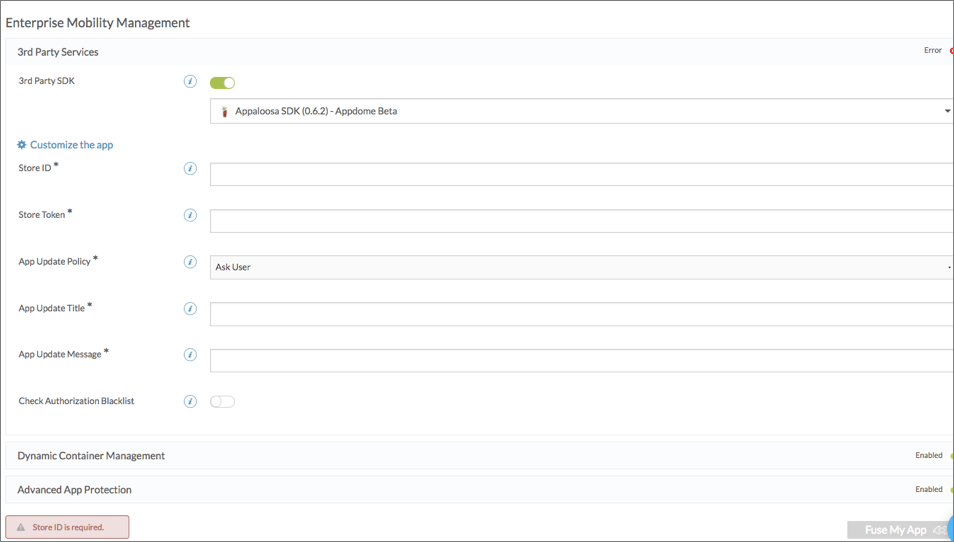The height and width of the screenshot is (542, 954).
Task: Open info icon beside Store ID
Action: (x=190, y=169)
